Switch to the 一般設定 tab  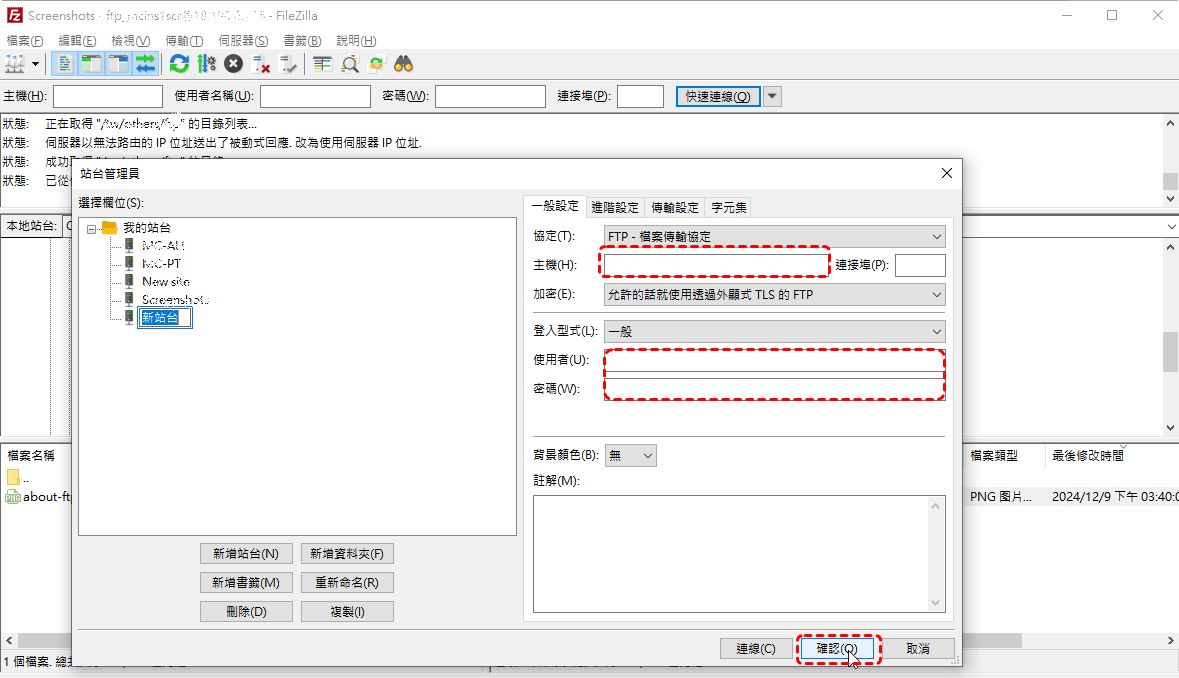(x=555, y=206)
